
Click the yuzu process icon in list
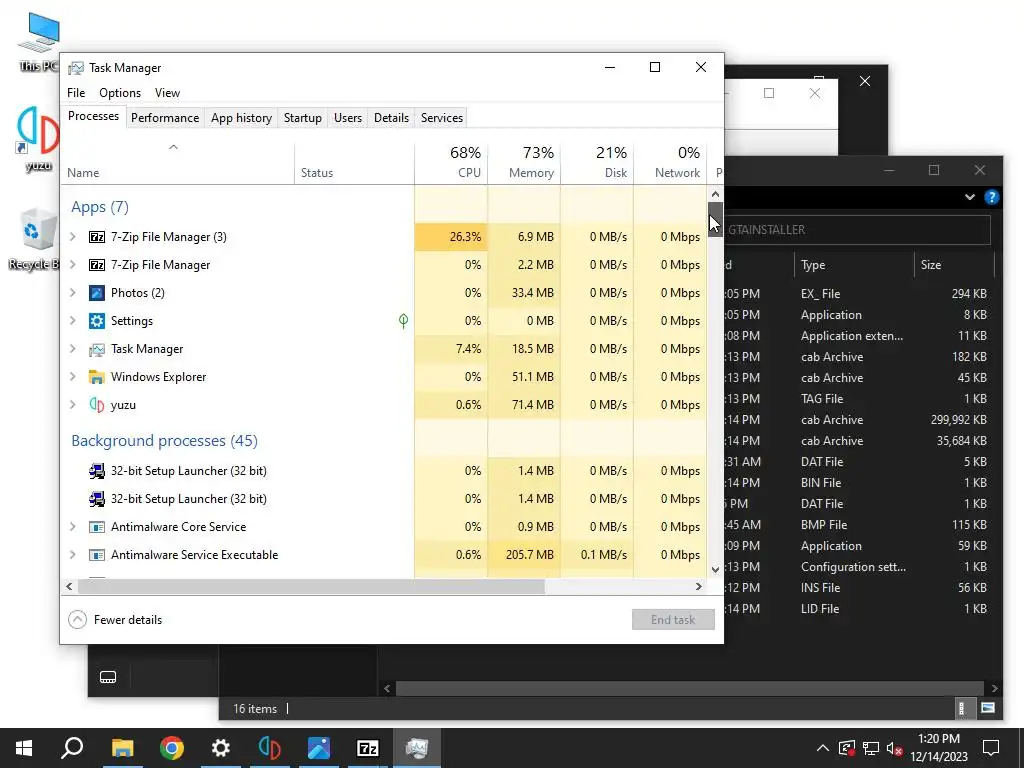(x=97, y=405)
